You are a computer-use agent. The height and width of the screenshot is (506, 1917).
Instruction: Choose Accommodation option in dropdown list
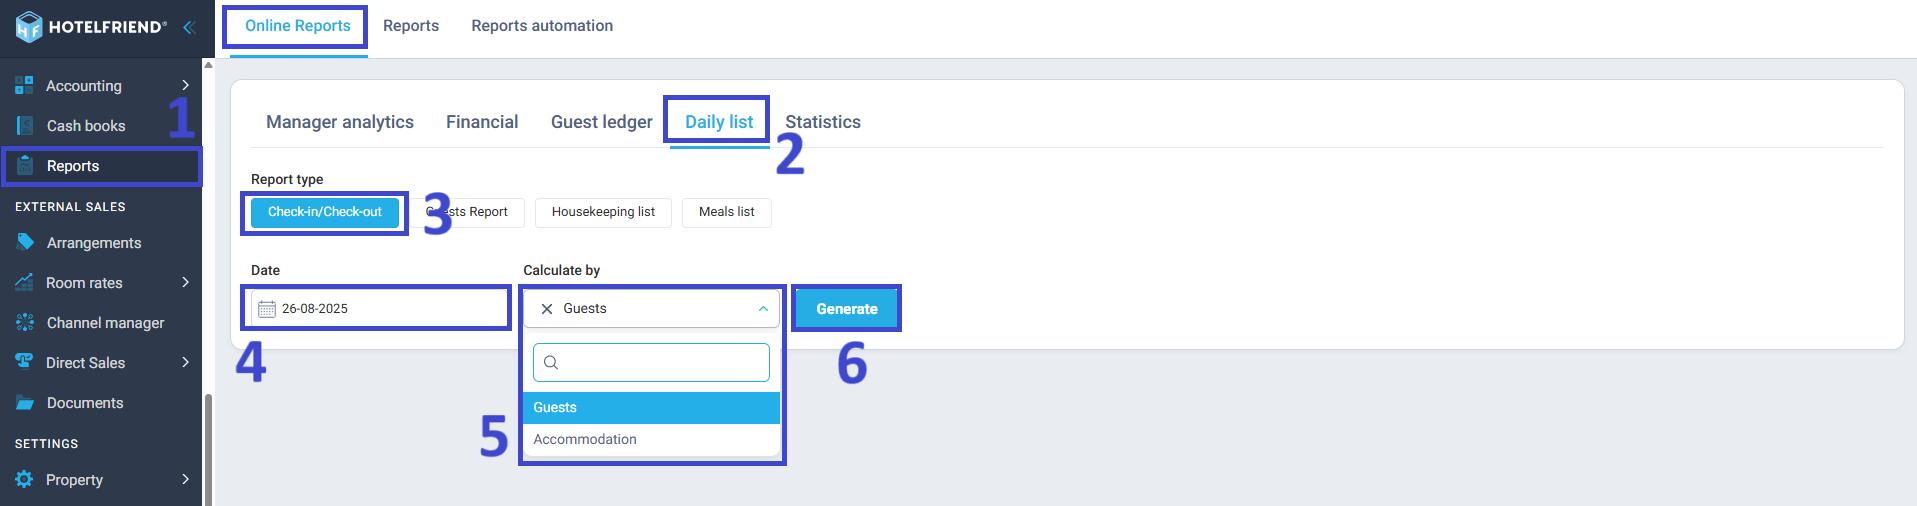coord(651,439)
